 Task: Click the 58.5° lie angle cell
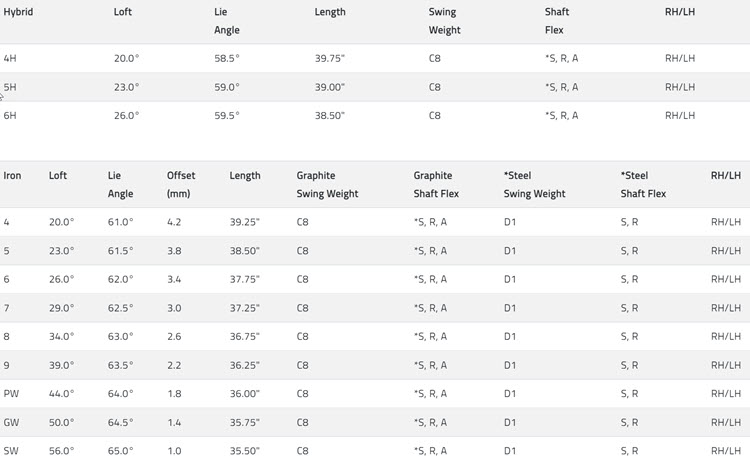pyautogui.click(x=227, y=59)
